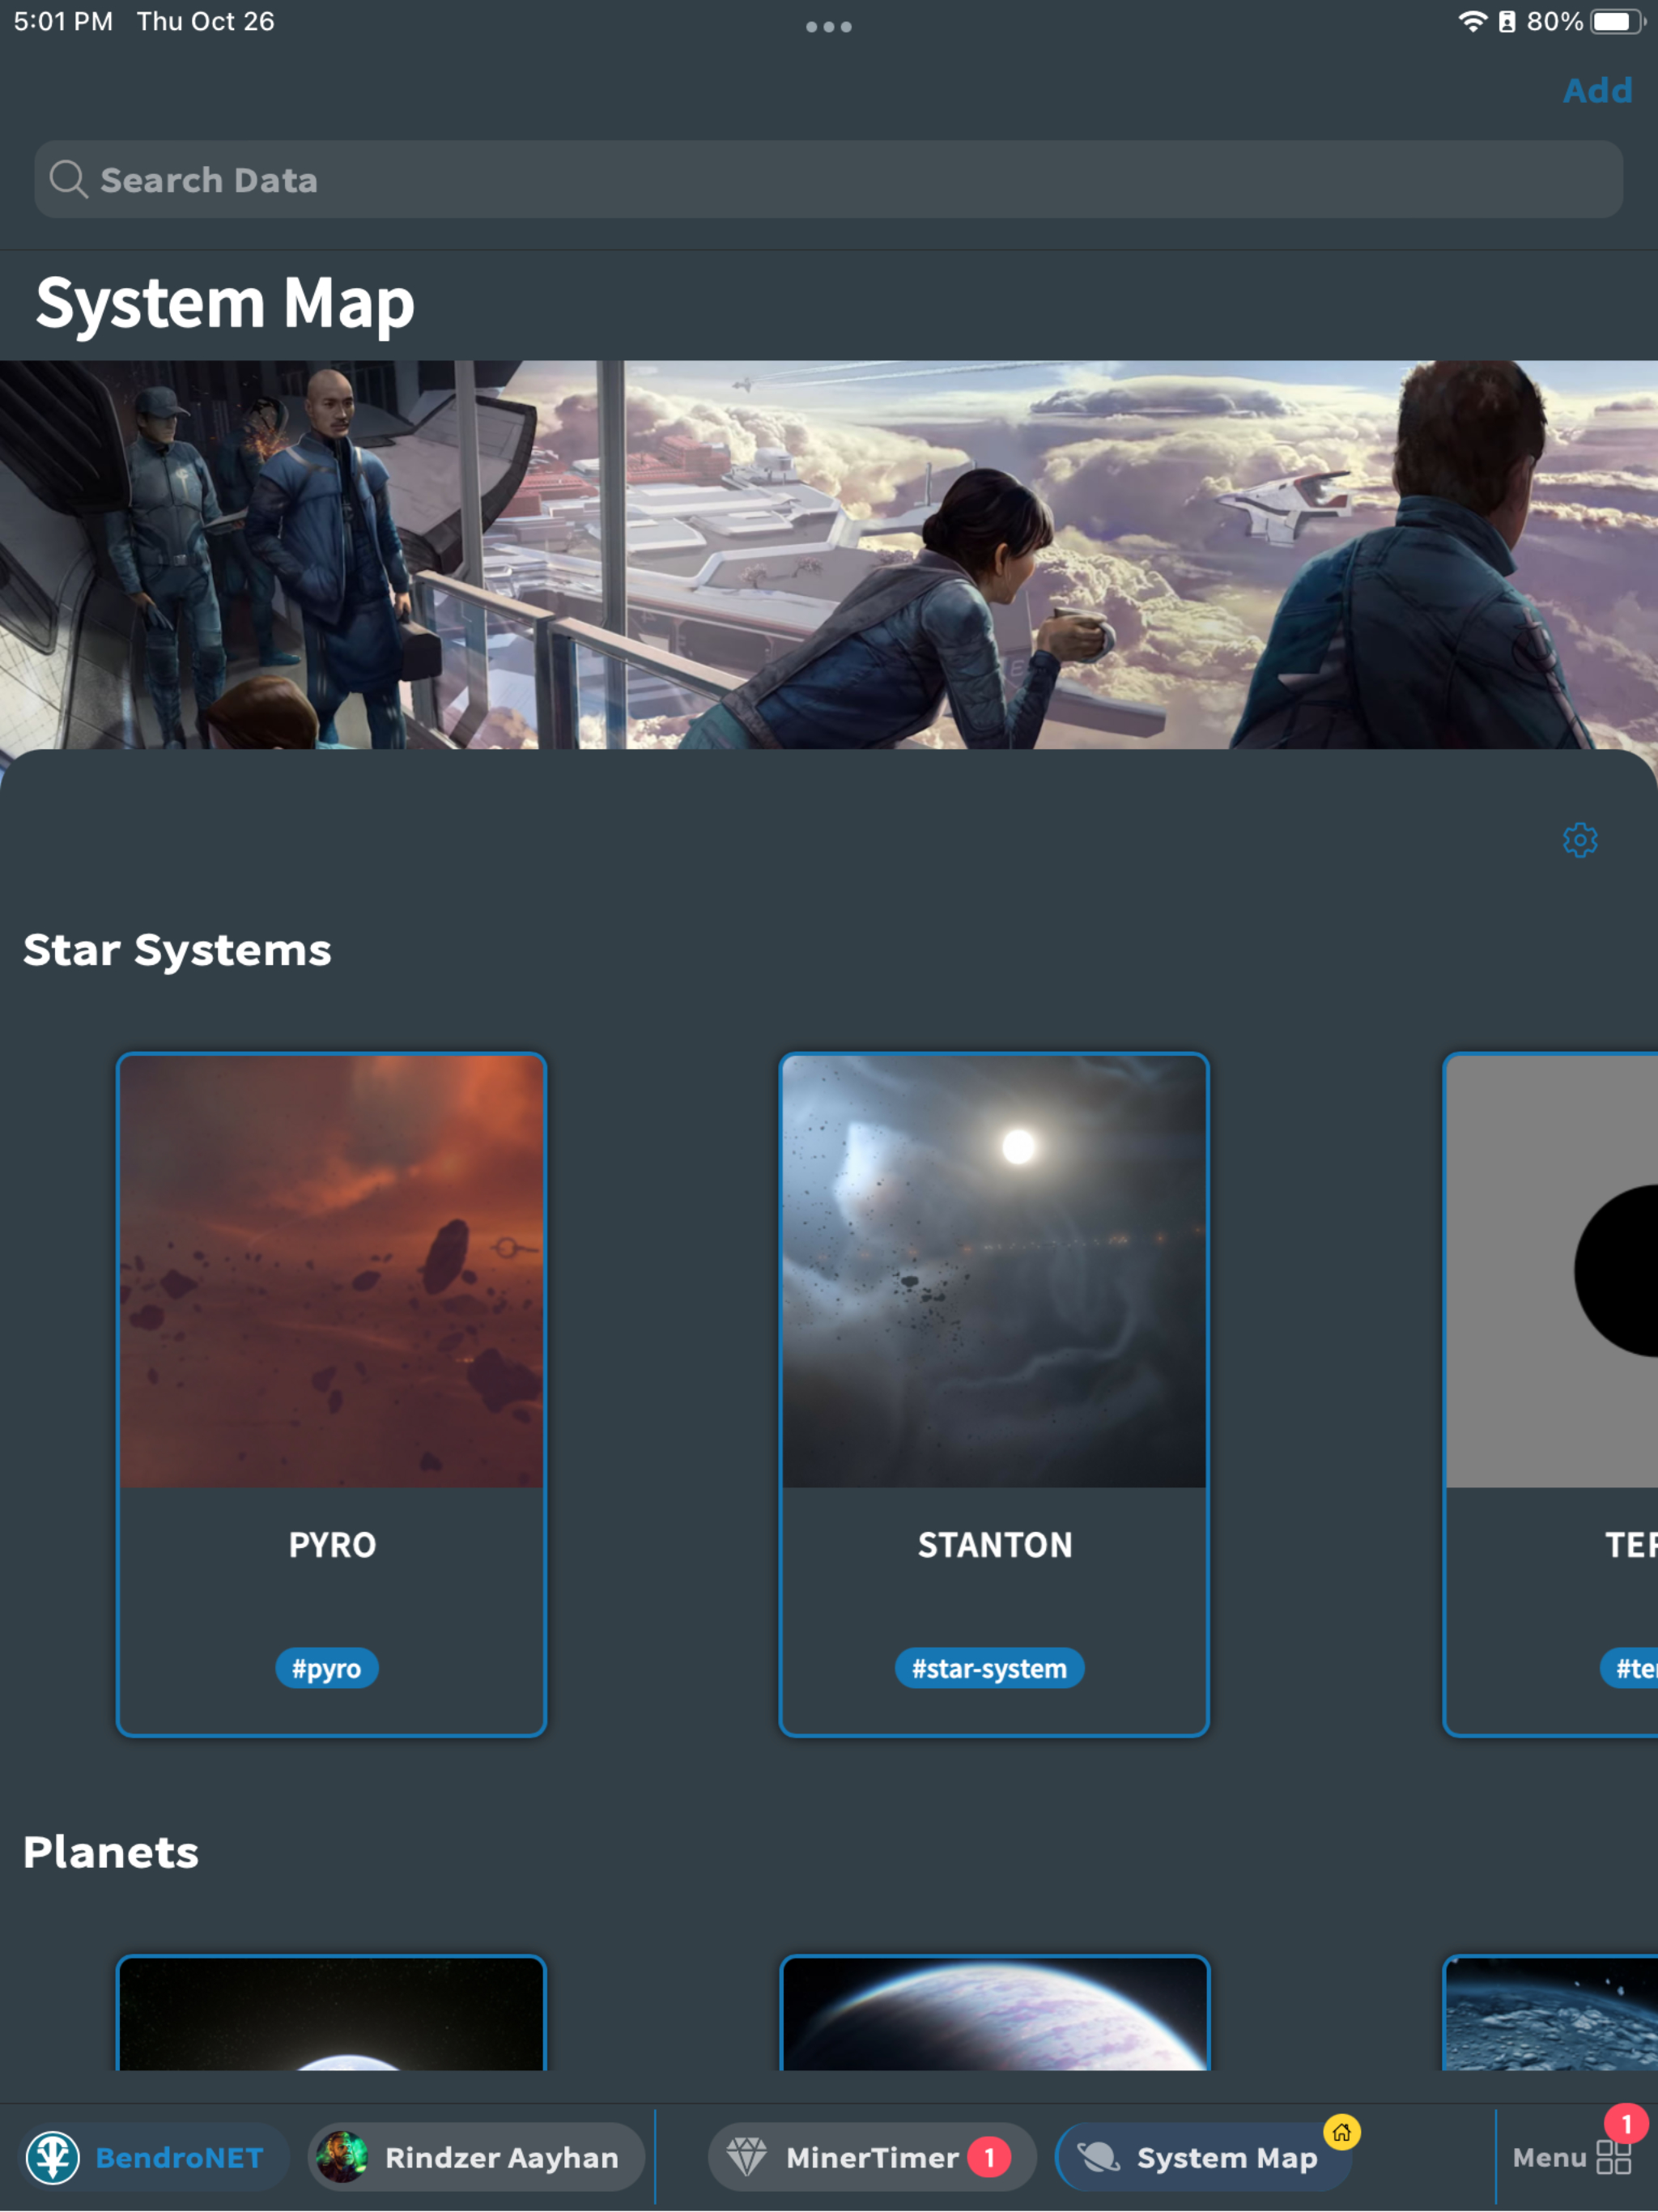Tap the Add button
Screen dimensions: 1658x2212
pyautogui.click(x=1597, y=90)
